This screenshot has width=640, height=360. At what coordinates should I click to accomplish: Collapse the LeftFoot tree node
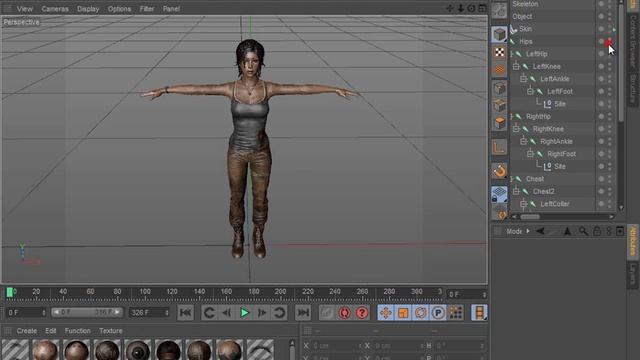[x=530, y=91]
